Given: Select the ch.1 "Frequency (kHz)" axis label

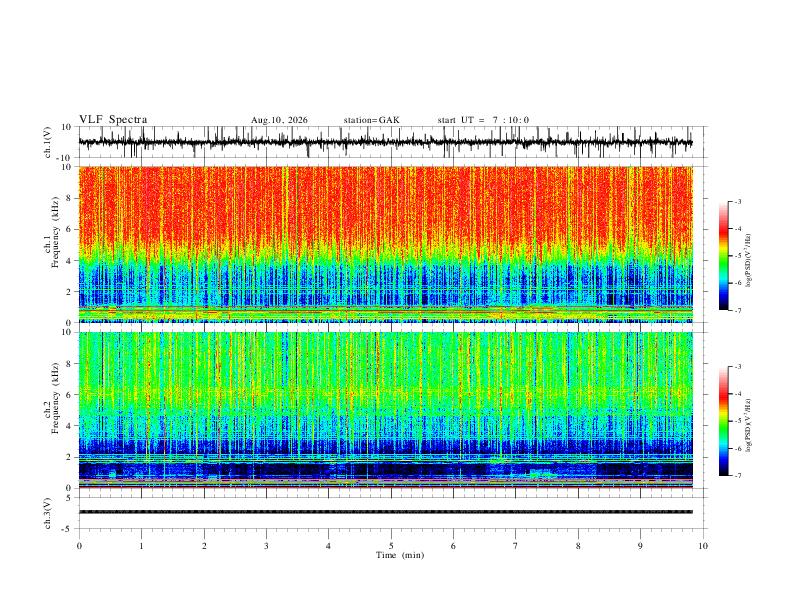Looking at the screenshot, I should pyautogui.click(x=55, y=232).
